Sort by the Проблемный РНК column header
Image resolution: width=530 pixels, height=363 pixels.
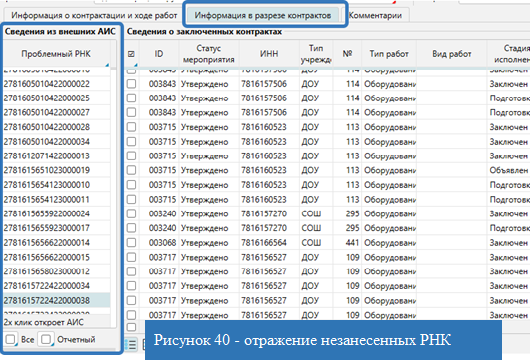(56, 54)
